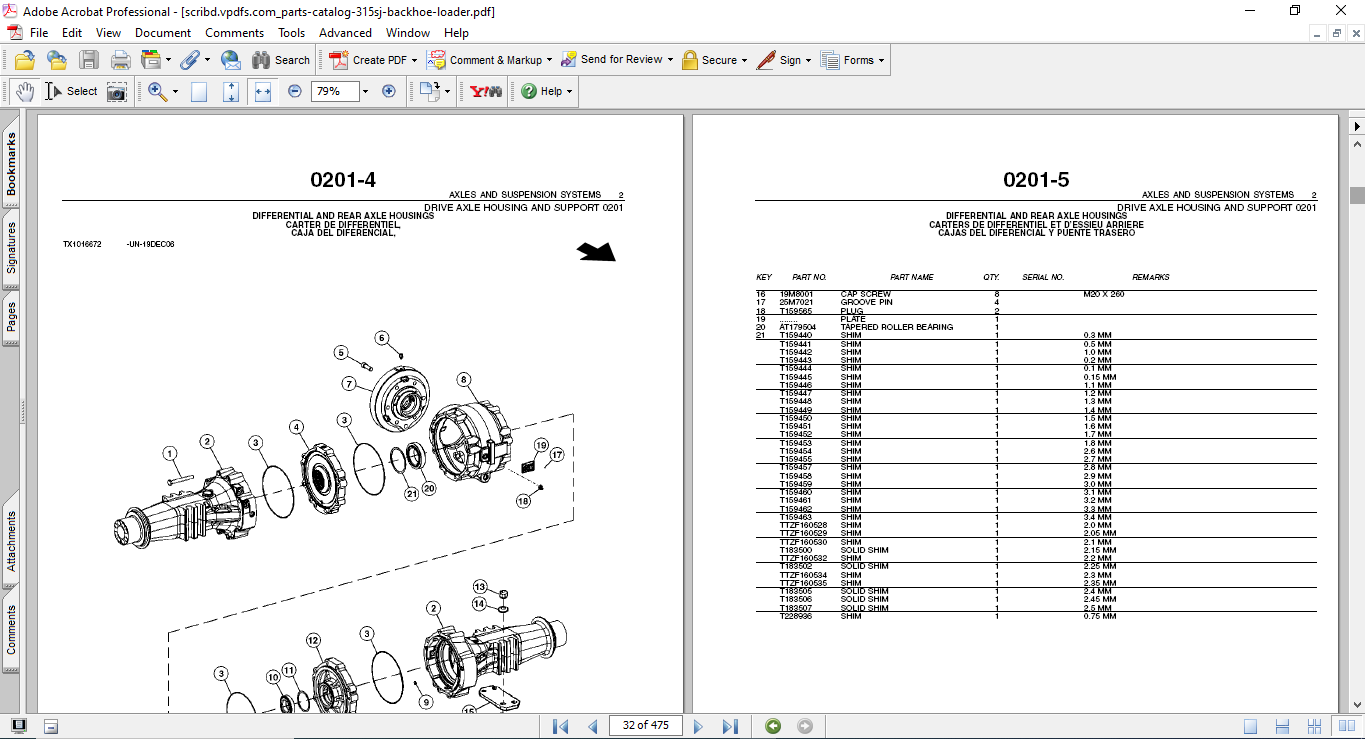The height and width of the screenshot is (739, 1365).
Task: Select the Hand tool
Action: click(23, 90)
